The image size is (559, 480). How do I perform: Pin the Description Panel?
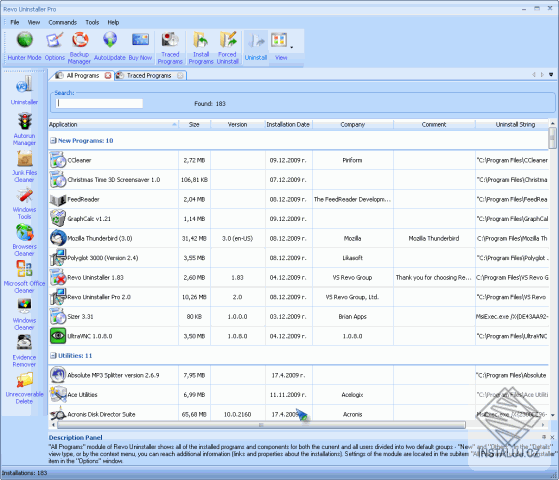click(544, 437)
